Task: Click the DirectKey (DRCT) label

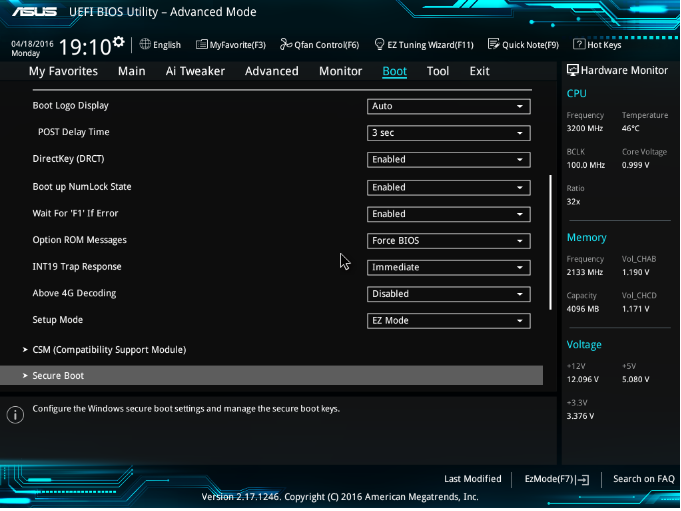Action: point(68,159)
